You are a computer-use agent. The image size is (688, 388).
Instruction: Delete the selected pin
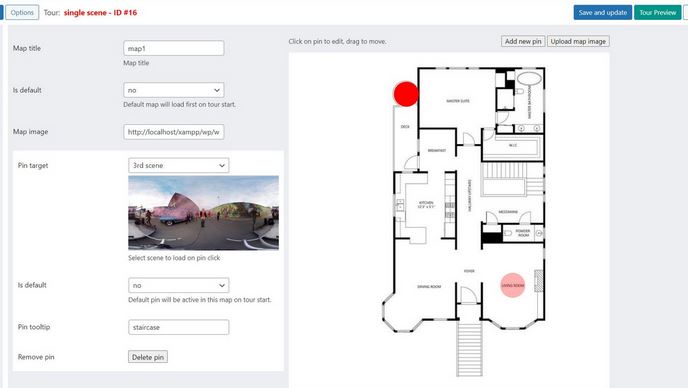point(148,357)
